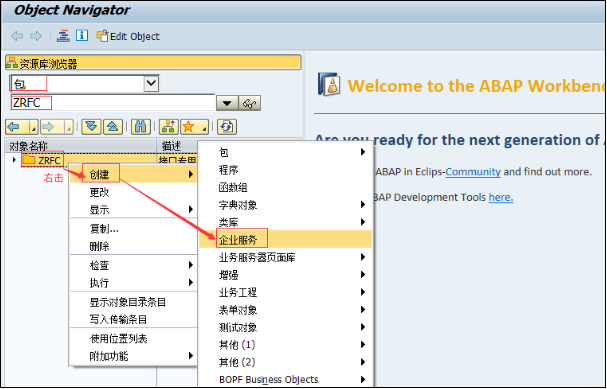Open 表单对象 submenu

[x=286, y=310]
